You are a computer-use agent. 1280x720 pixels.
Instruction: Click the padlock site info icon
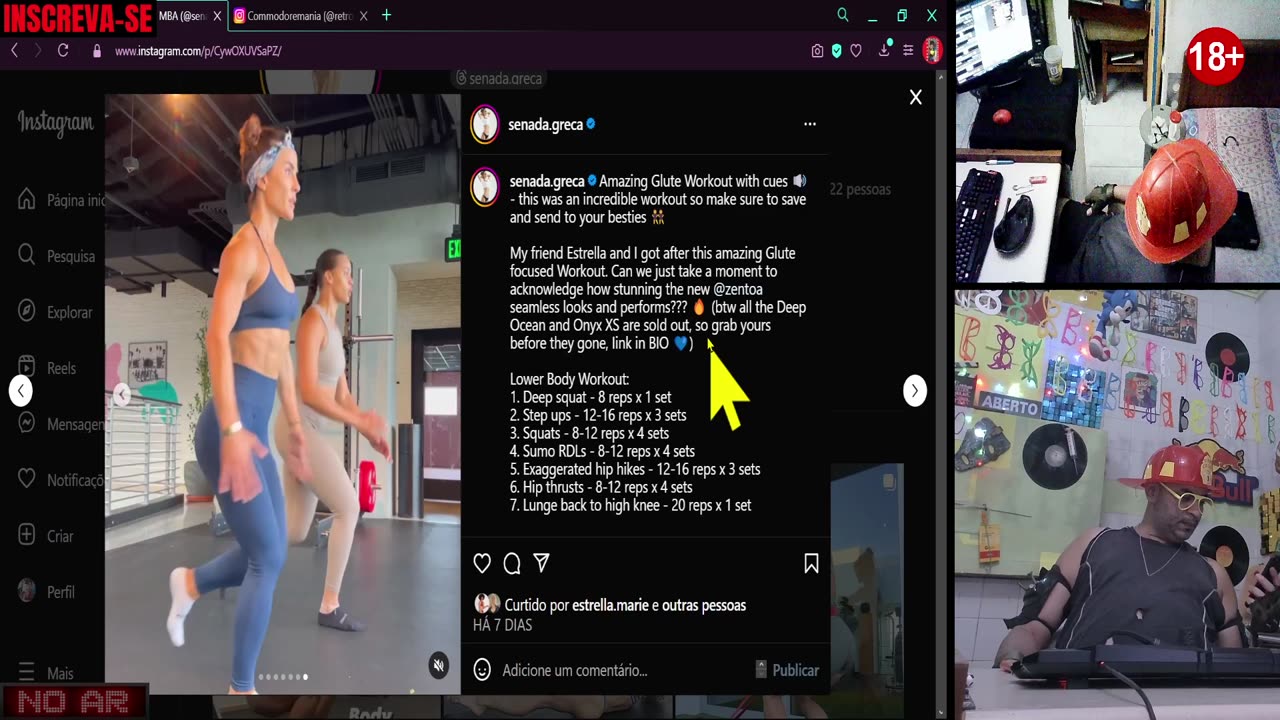(97, 51)
